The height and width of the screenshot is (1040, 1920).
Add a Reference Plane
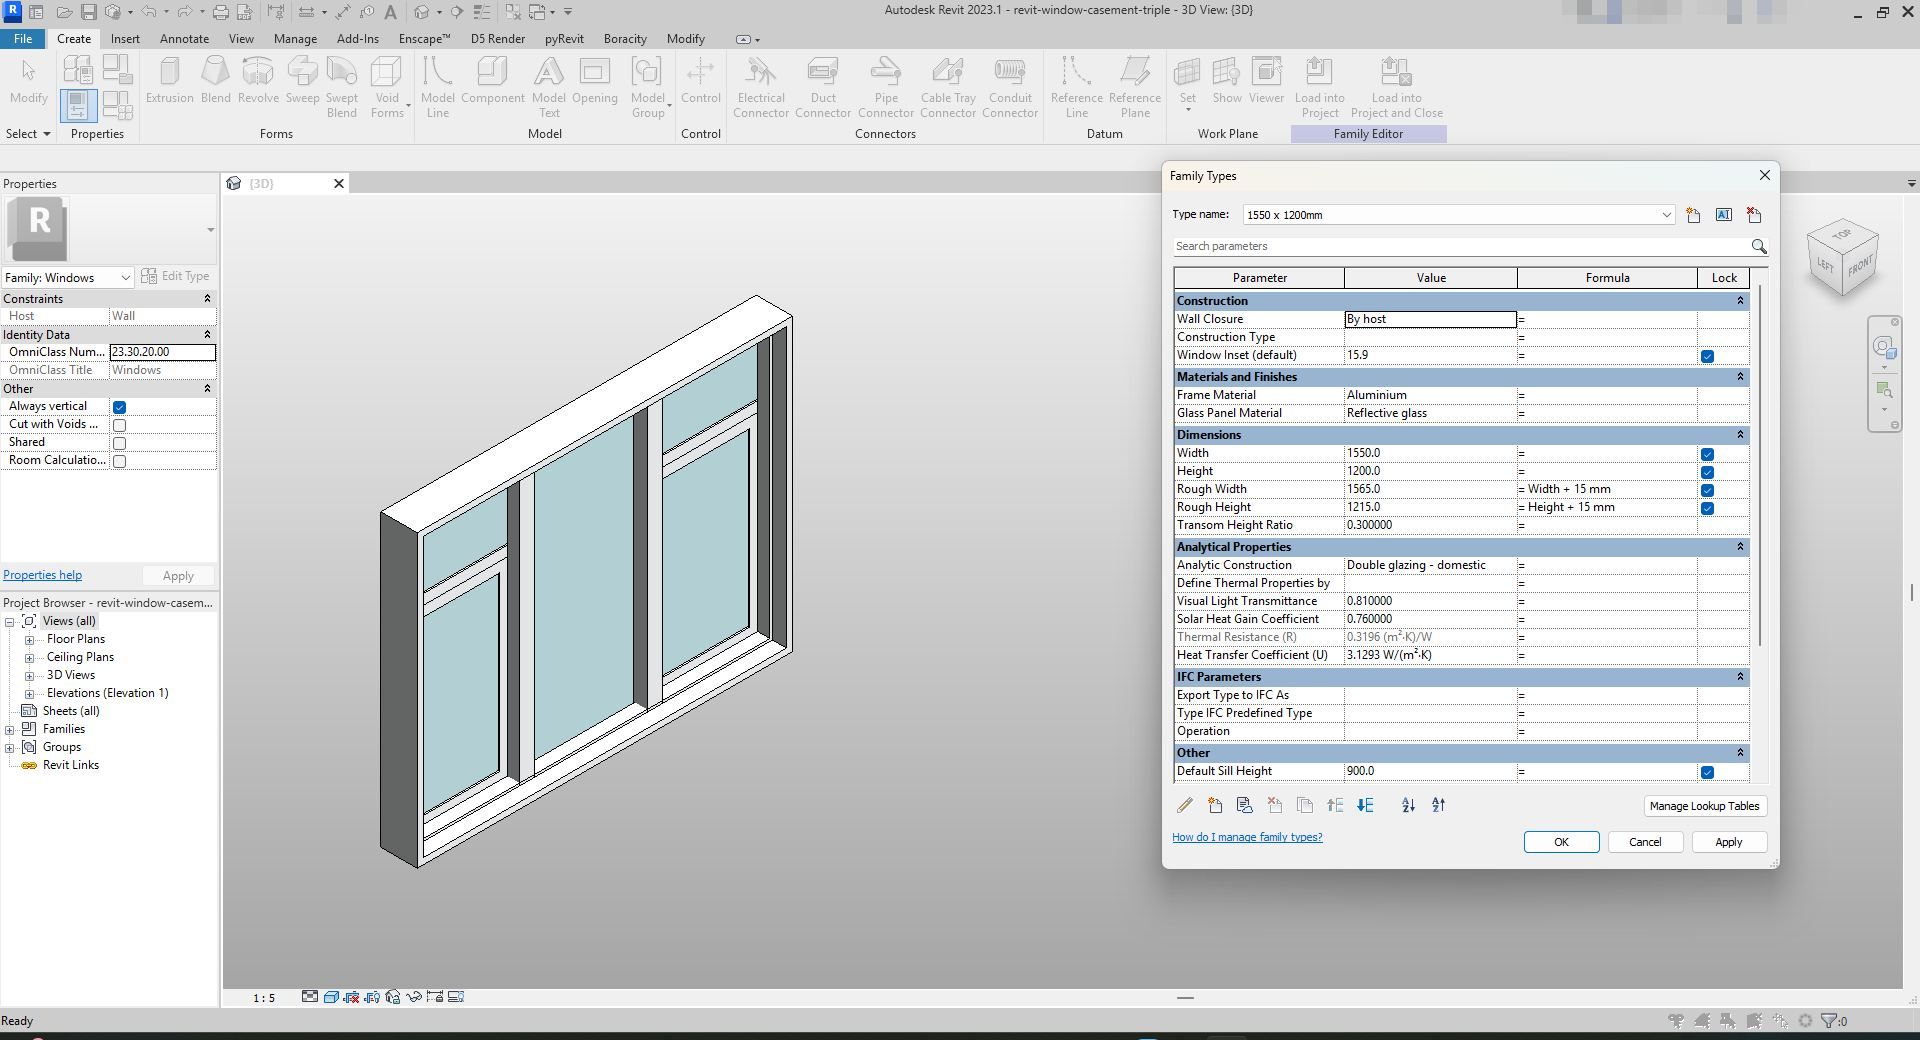click(x=1135, y=87)
